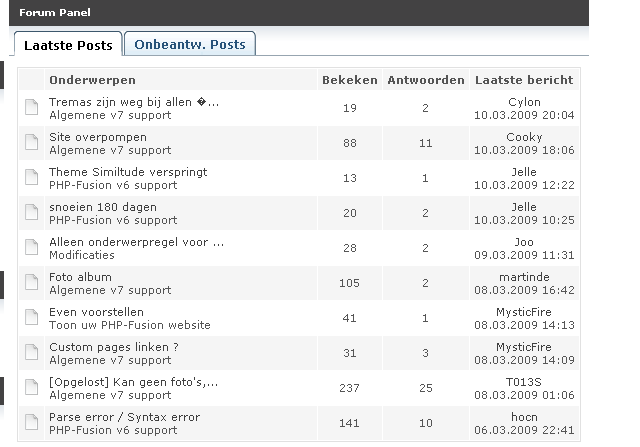Open thread Theme Similtude verspringt
This screenshot has height=447, width=640.
128,172
